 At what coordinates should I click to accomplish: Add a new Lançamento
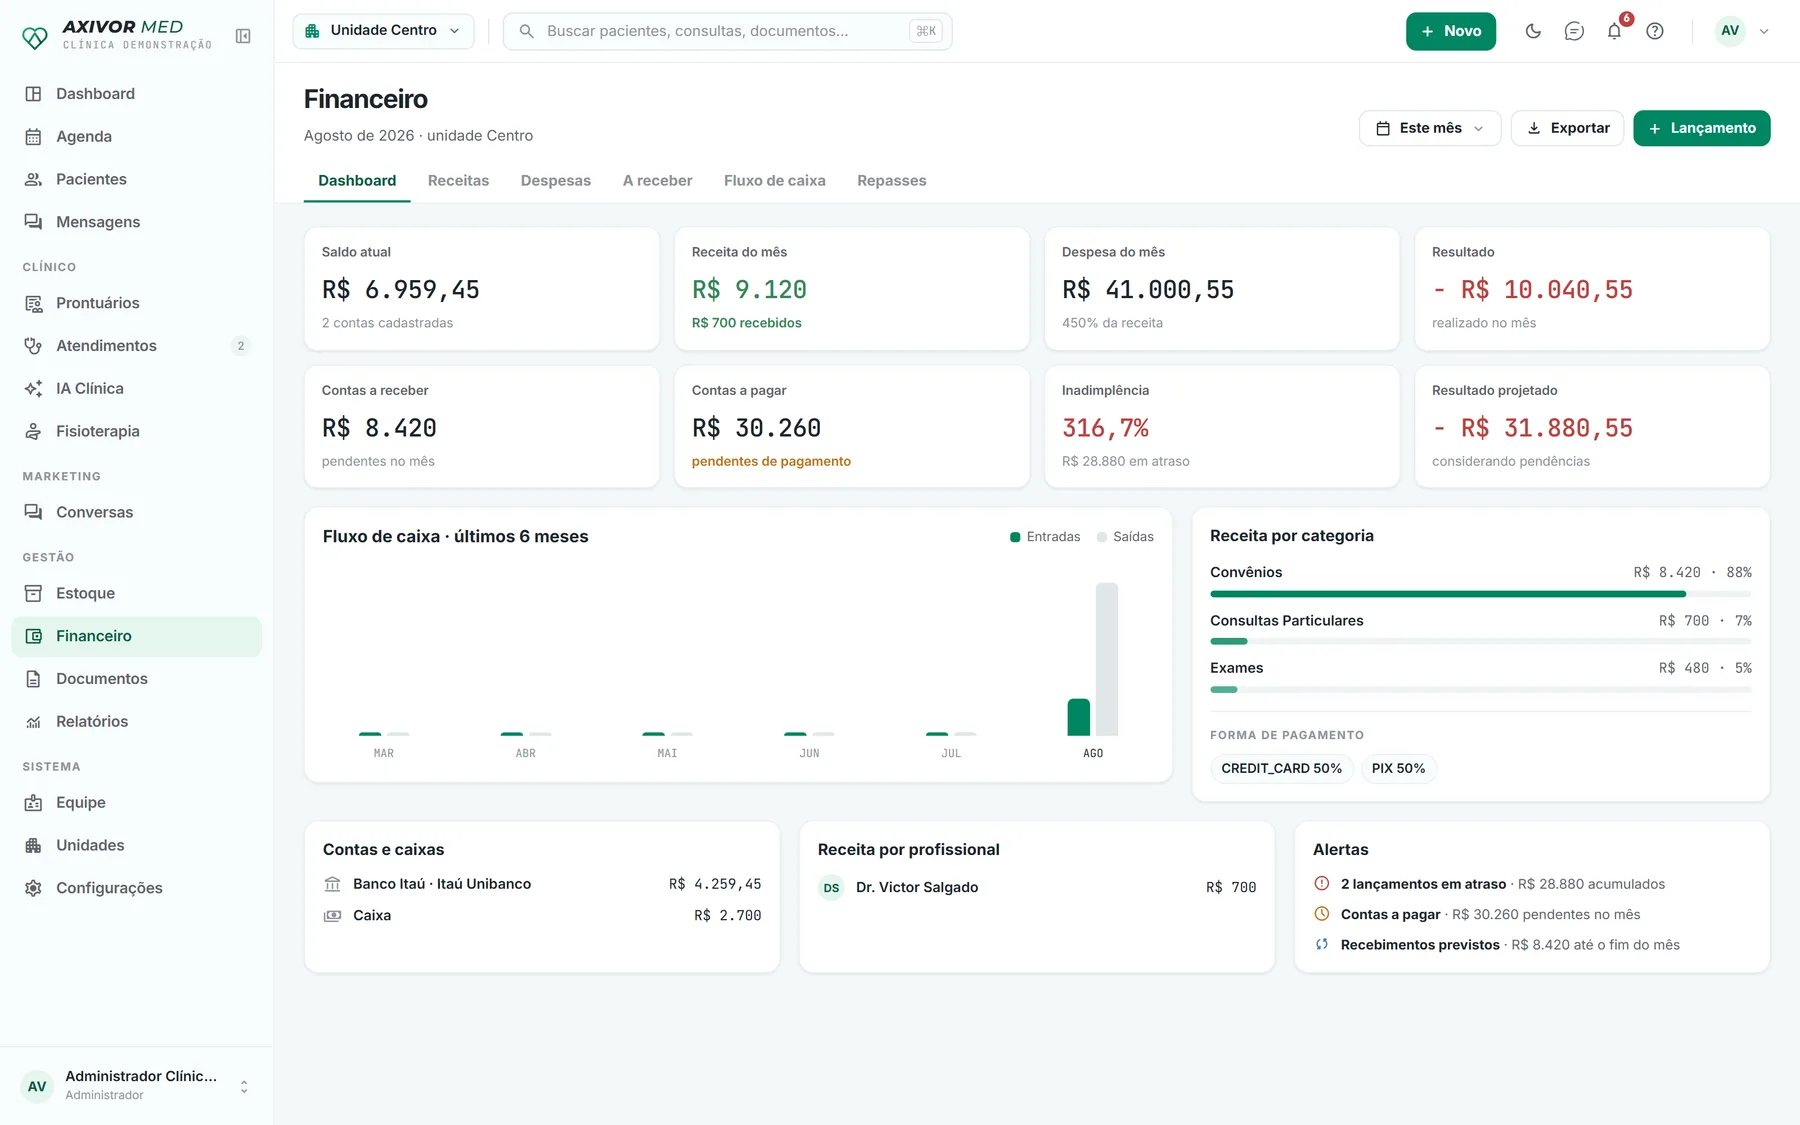pos(1702,128)
